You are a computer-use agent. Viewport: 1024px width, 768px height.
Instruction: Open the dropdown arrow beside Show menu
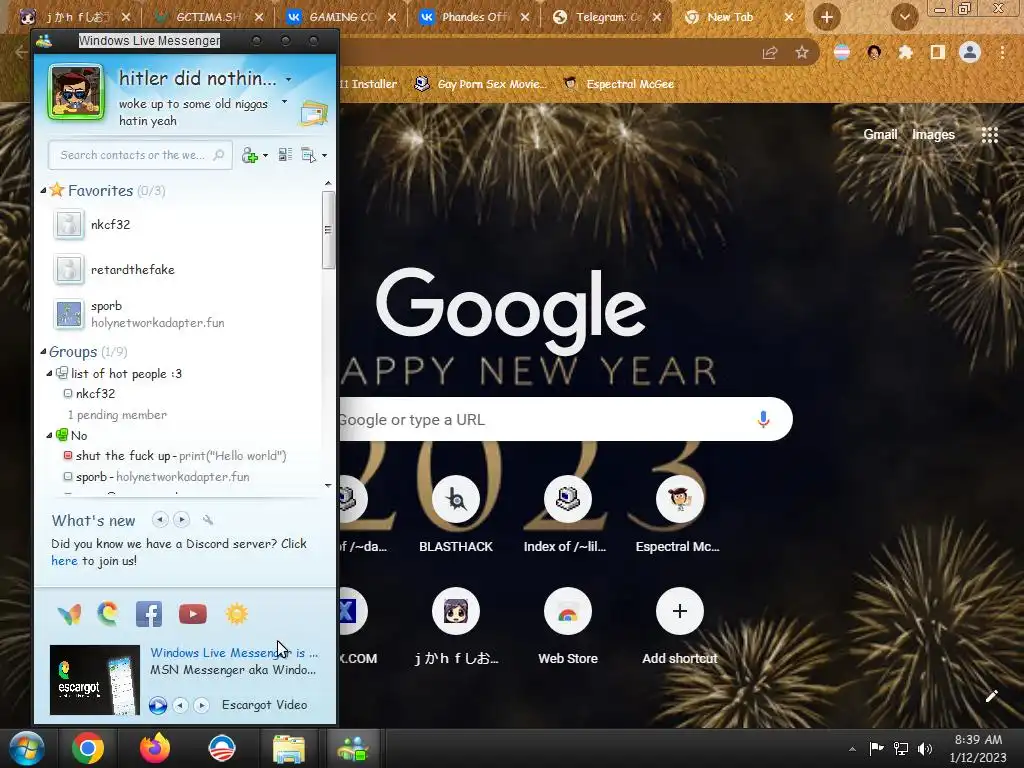325,156
